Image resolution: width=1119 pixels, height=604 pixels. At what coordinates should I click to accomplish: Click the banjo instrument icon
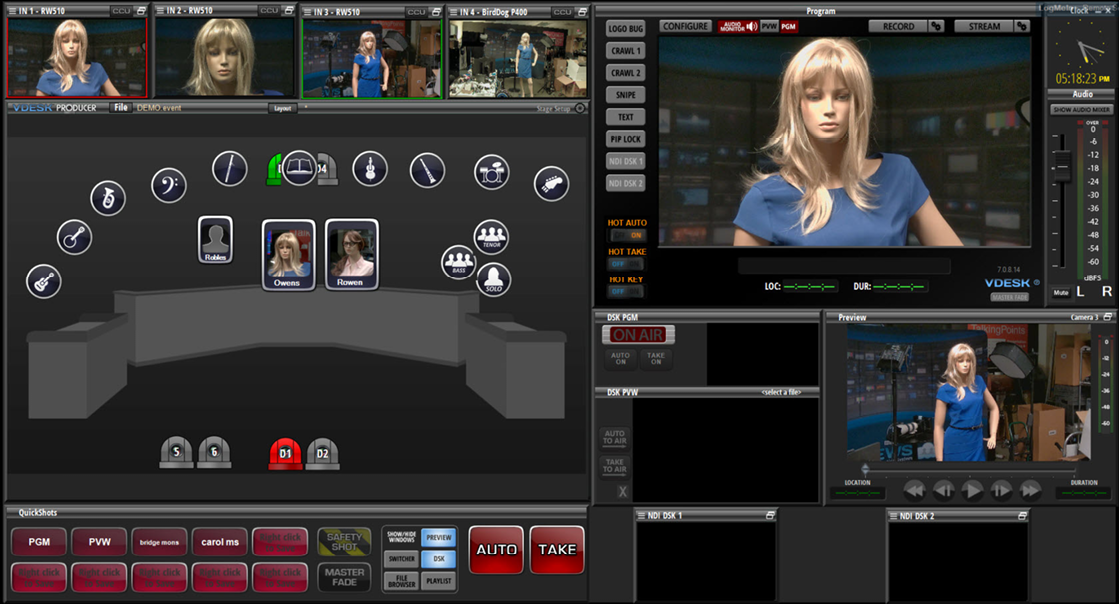(74, 237)
